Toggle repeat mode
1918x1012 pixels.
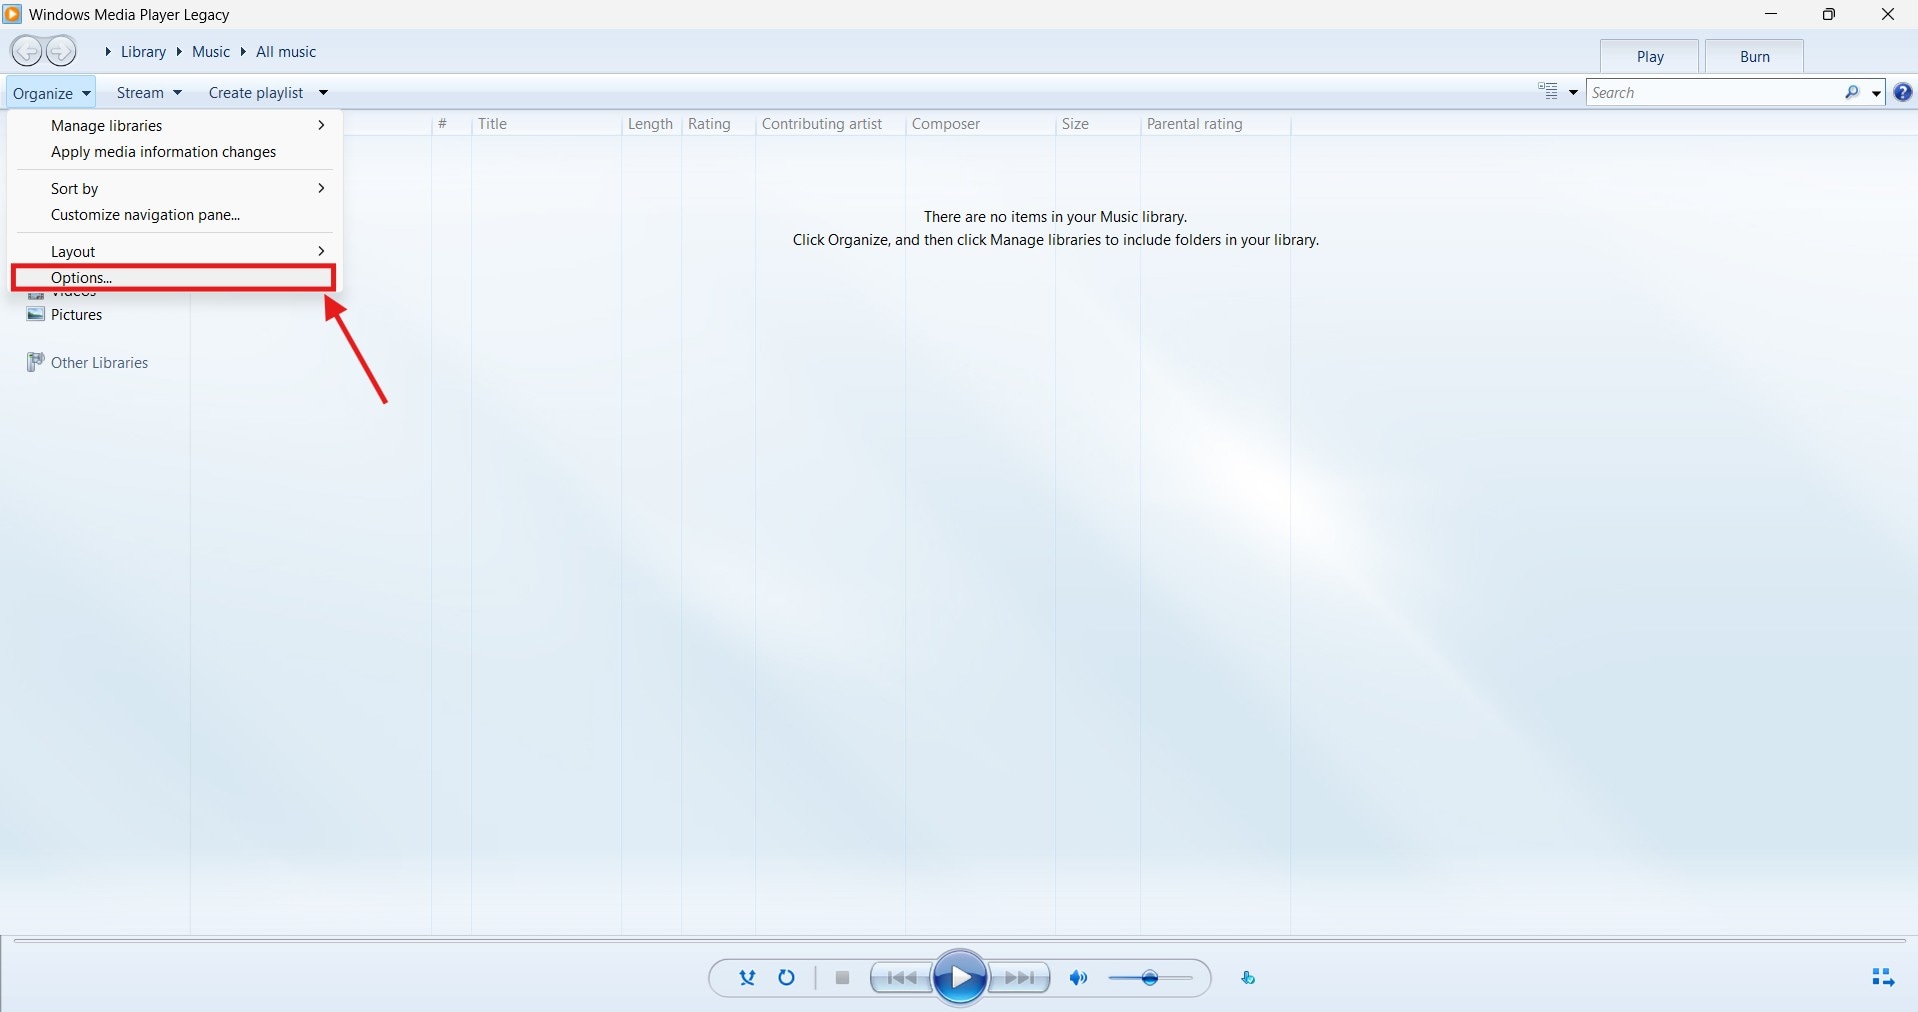click(787, 978)
